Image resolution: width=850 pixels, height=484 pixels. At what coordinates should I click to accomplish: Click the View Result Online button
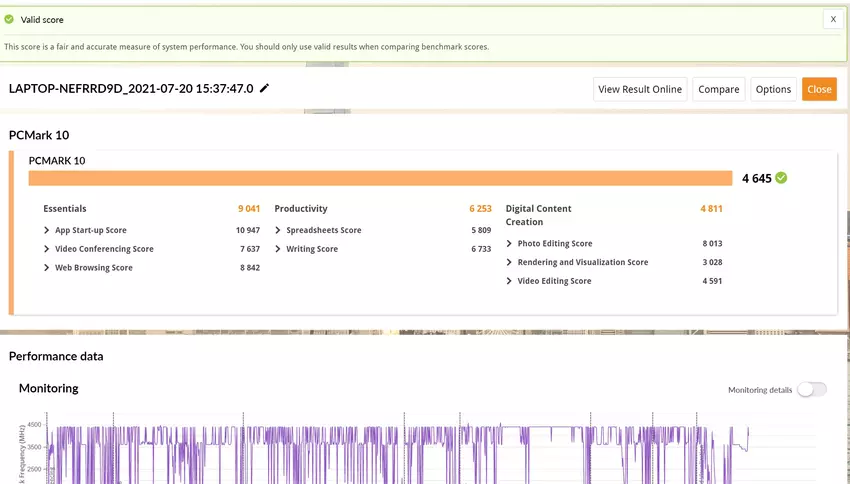click(640, 89)
